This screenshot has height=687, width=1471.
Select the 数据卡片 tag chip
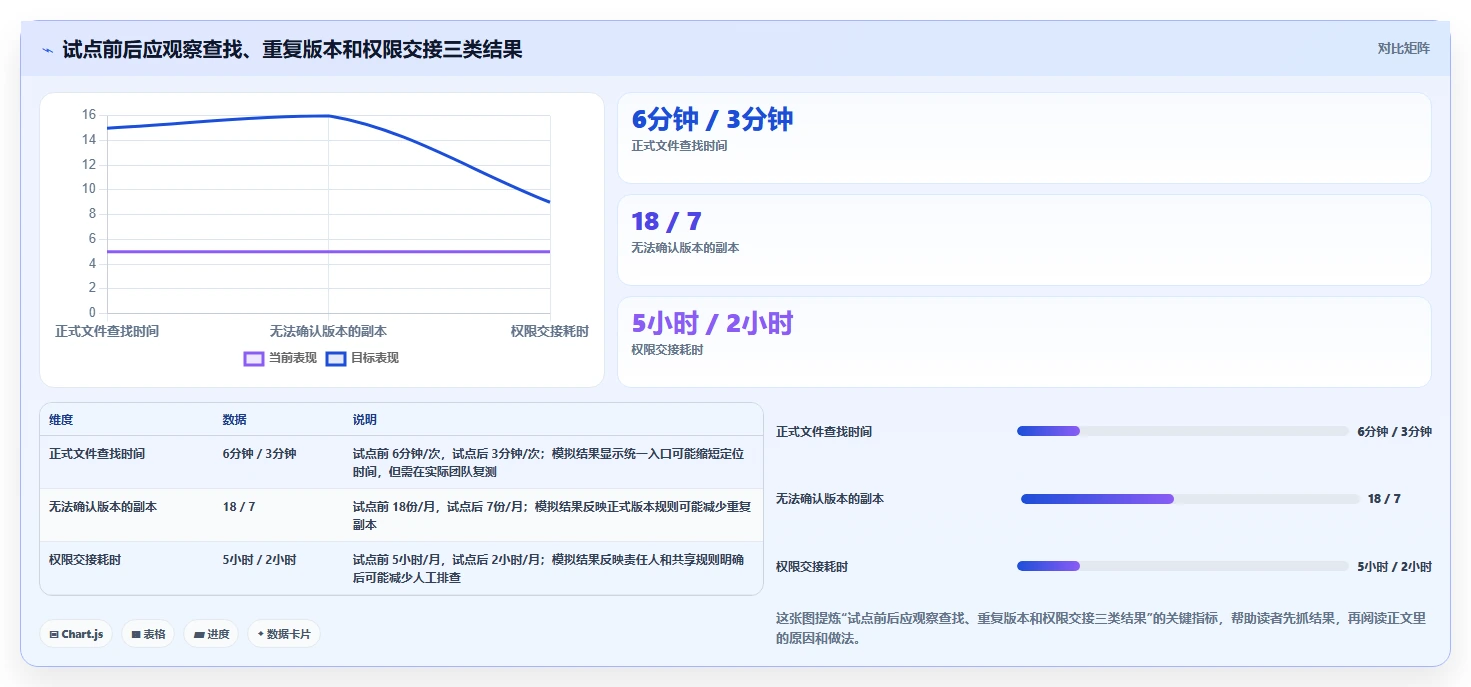click(x=284, y=634)
